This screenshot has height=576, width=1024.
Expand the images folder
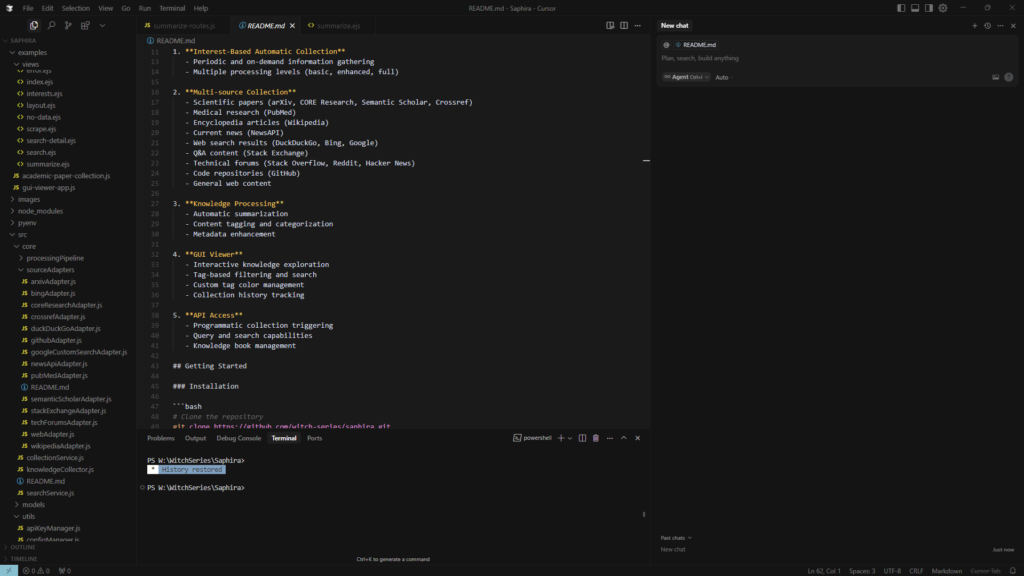[29, 200]
